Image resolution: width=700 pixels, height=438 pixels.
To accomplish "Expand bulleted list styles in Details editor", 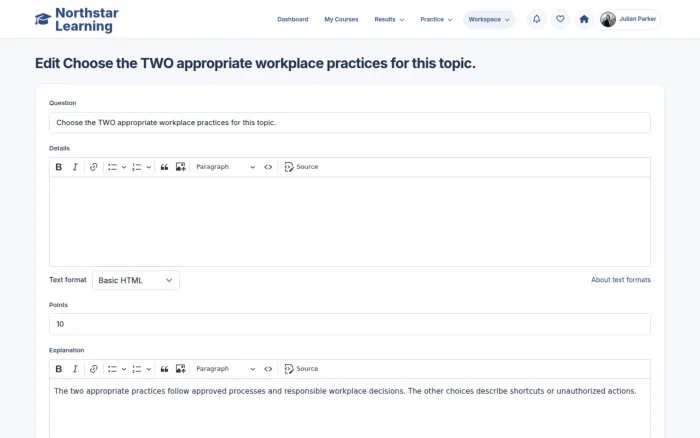I will (x=124, y=167).
